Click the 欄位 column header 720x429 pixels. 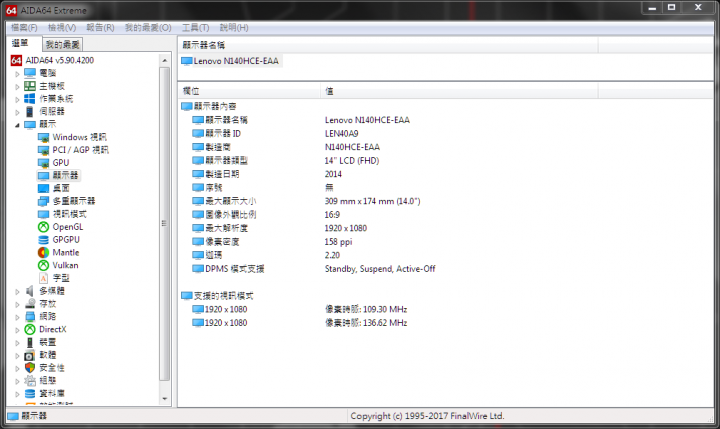point(249,91)
